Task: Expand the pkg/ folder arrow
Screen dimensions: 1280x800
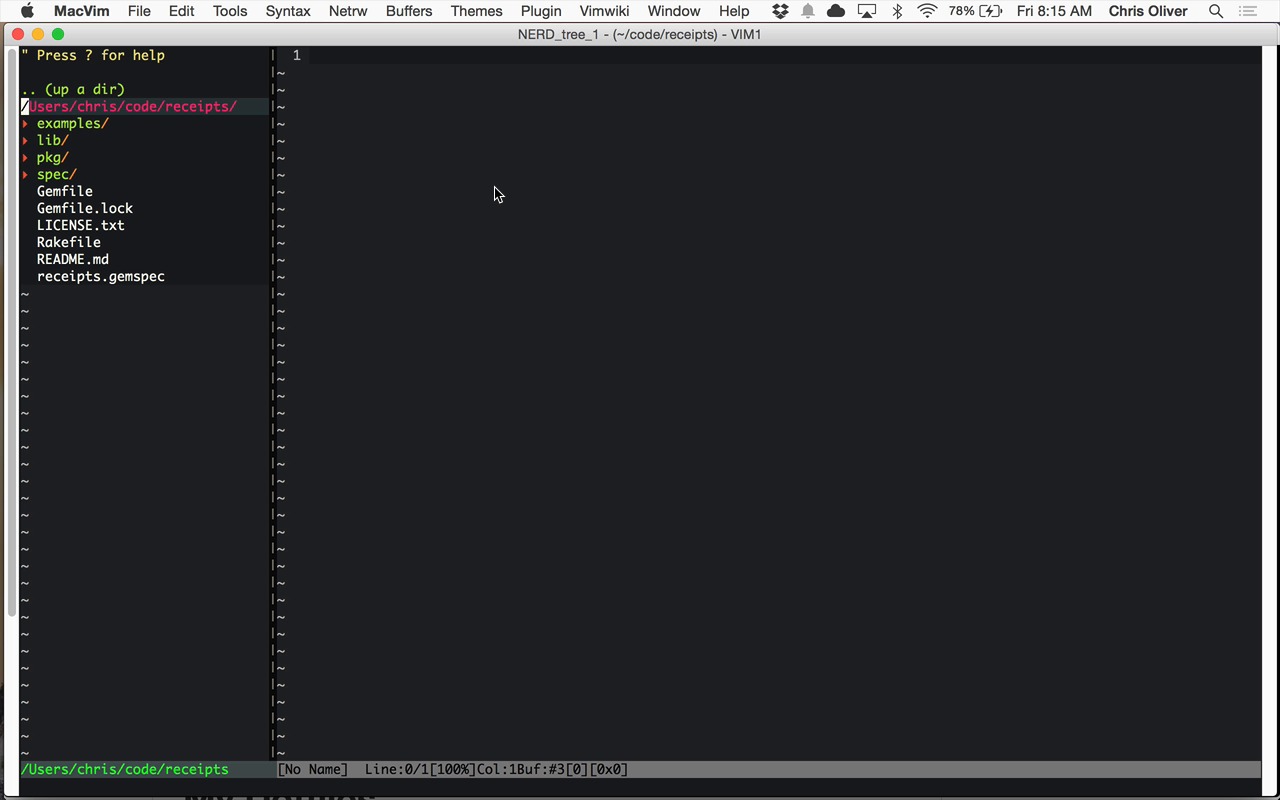Action: click(25, 158)
